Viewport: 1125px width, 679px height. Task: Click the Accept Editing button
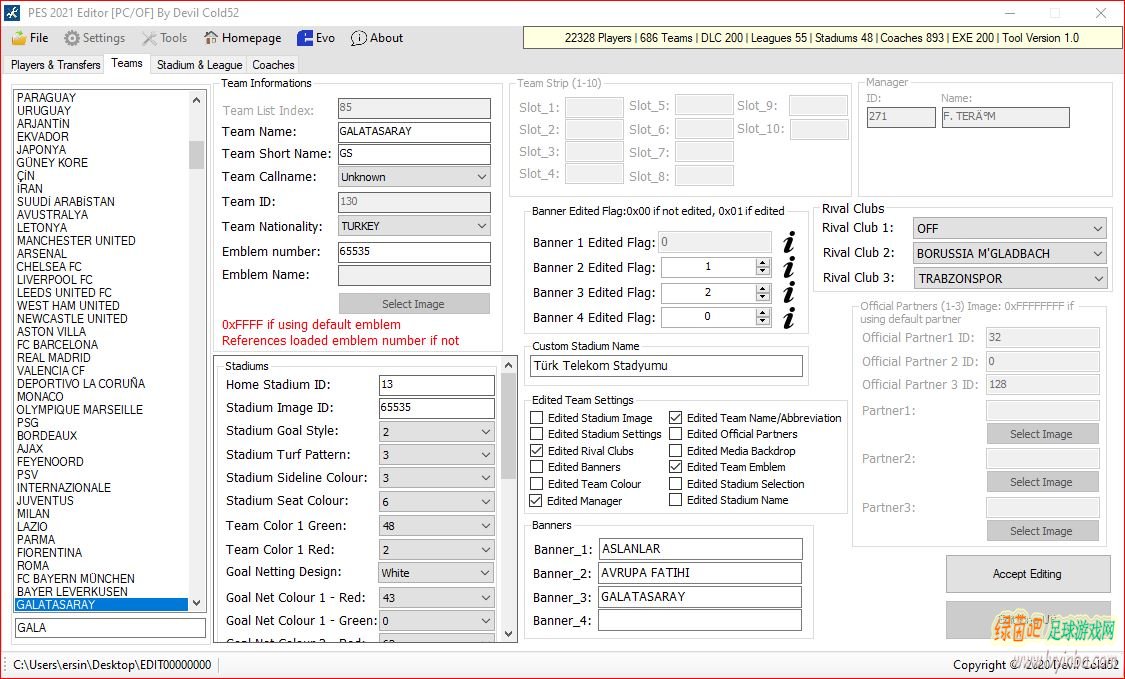click(x=1027, y=574)
